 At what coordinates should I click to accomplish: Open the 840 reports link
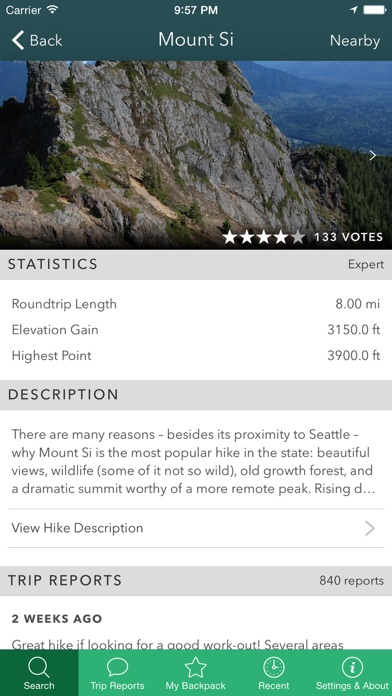[351, 581]
